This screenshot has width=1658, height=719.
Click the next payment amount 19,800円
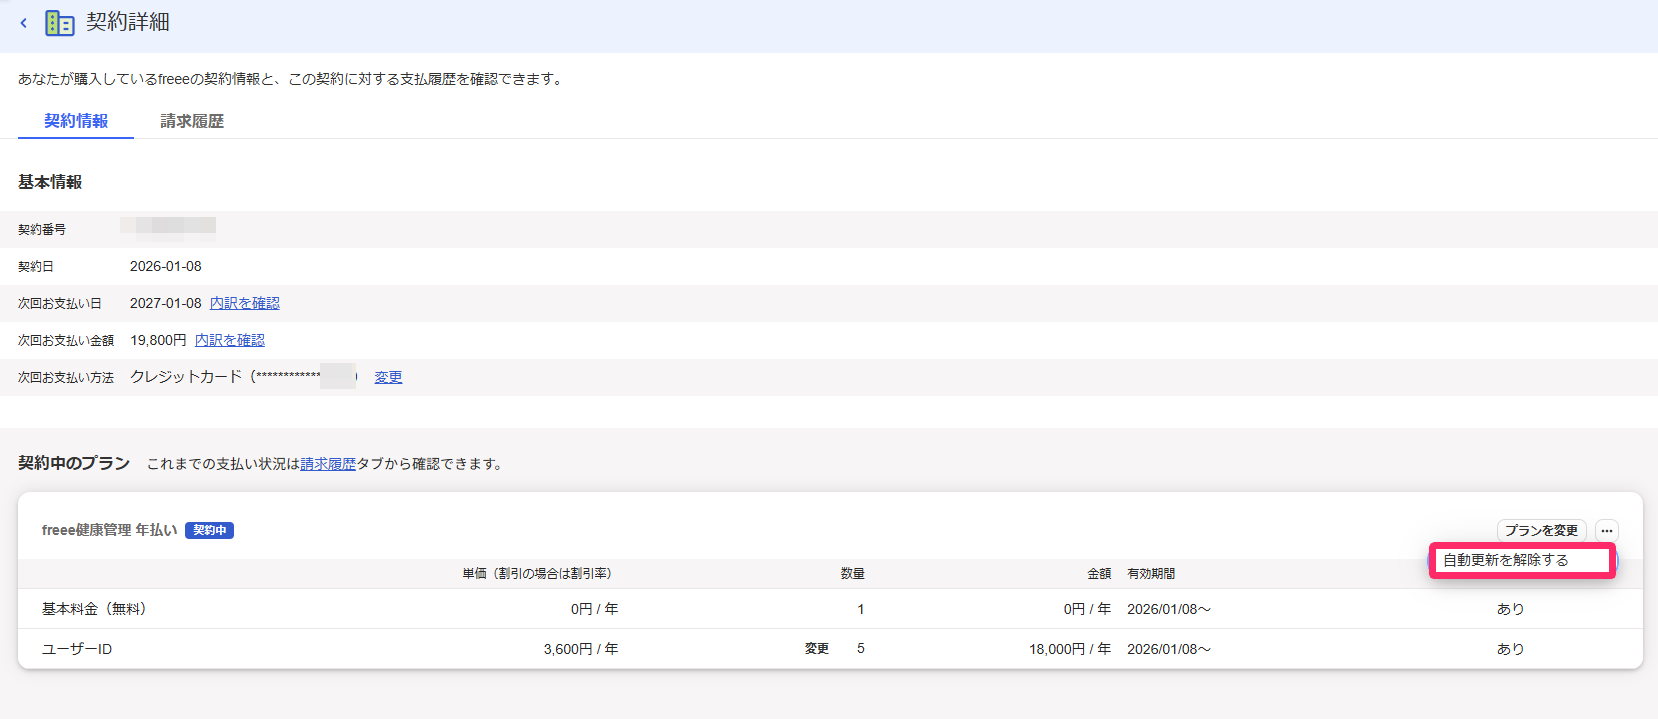pyautogui.click(x=158, y=340)
